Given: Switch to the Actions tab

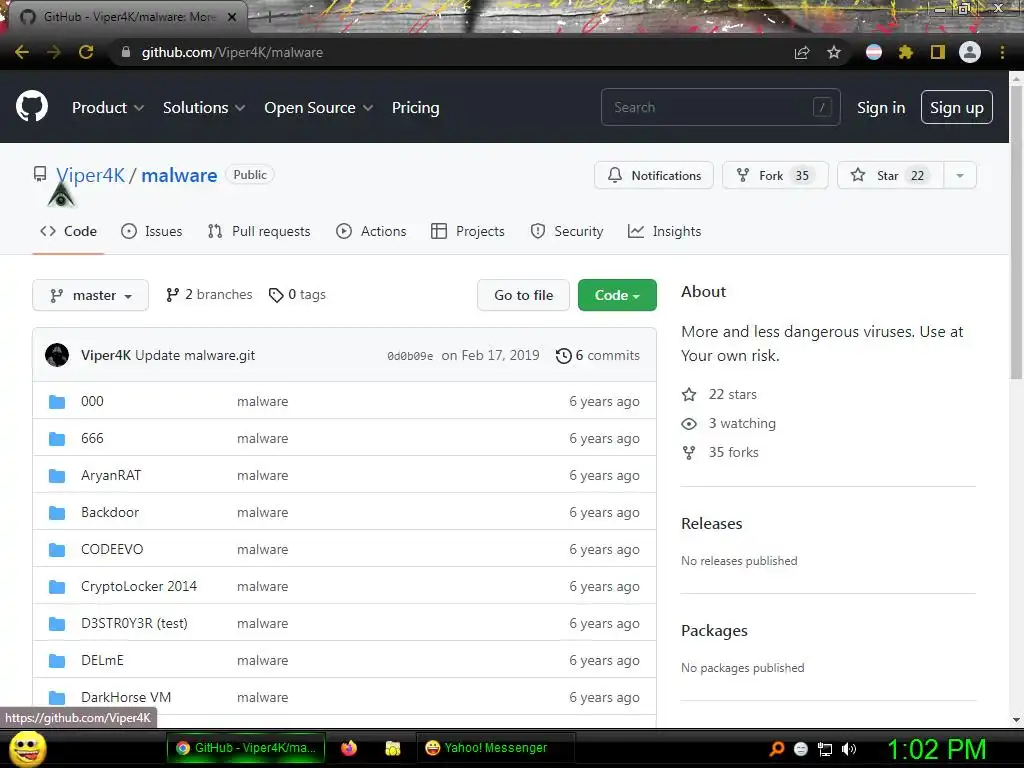Looking at the screenshot, I should pyautogui.click(x=371, y=231).
